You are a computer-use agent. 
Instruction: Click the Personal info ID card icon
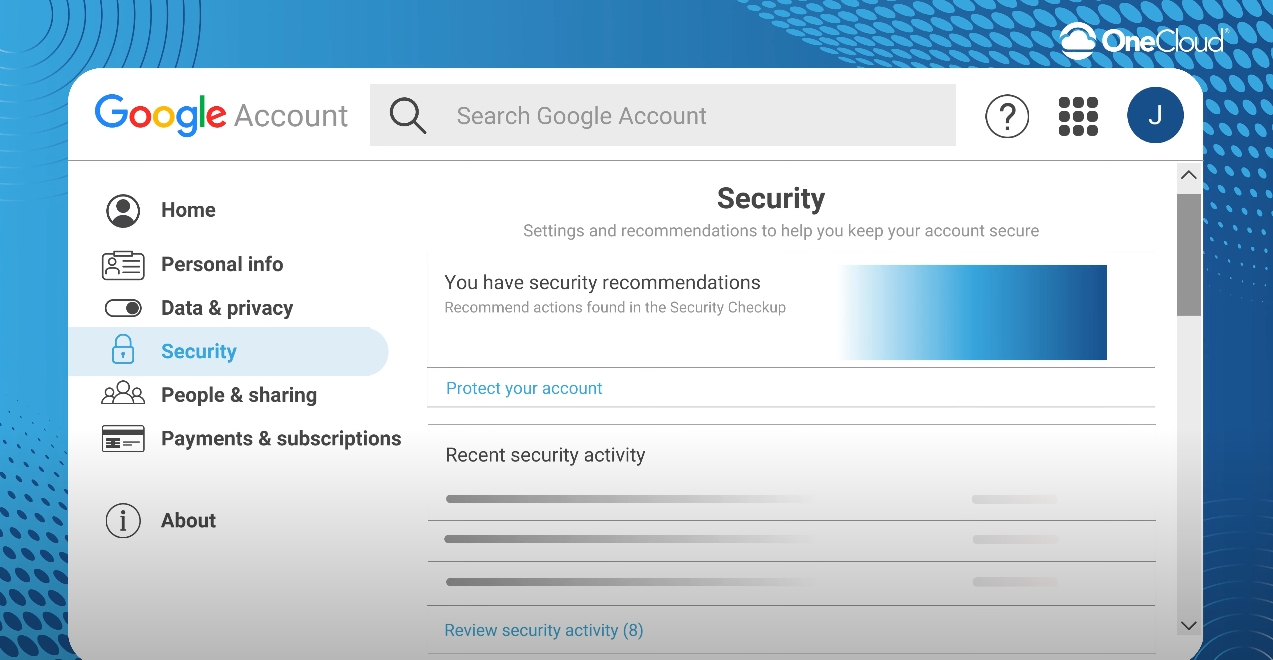(123, 265)
